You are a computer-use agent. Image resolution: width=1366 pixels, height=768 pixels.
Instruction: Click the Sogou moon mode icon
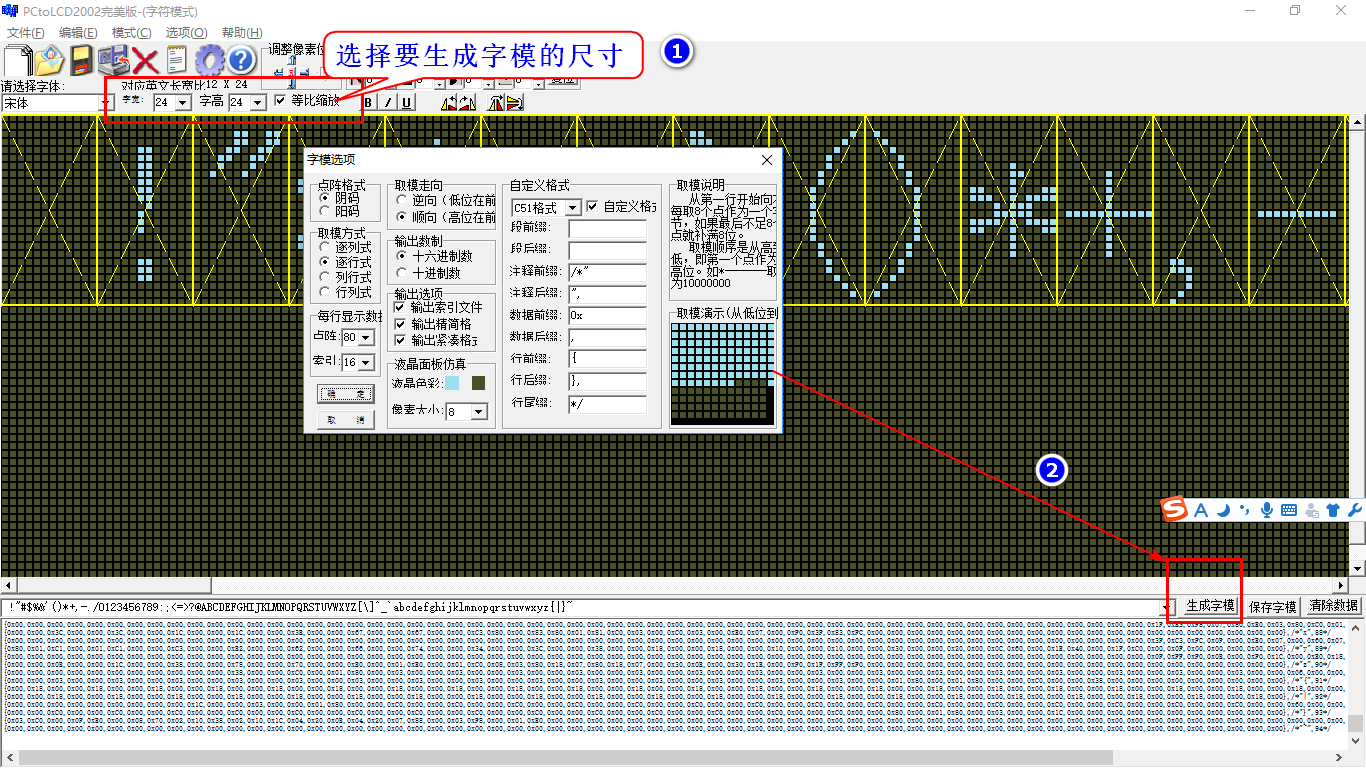click(1223, 510)
